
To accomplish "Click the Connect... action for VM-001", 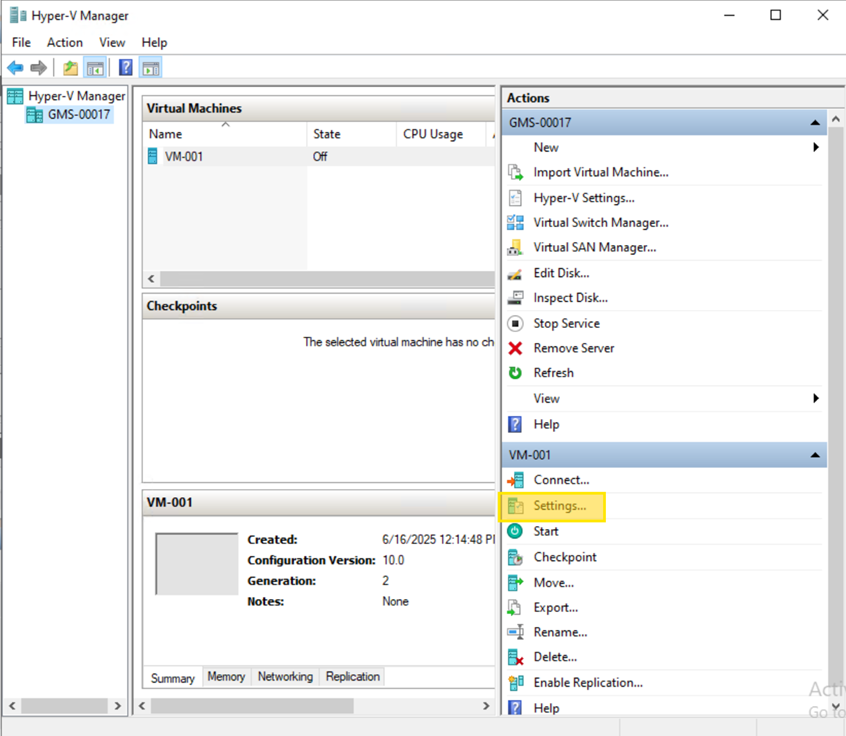I will click(x=562, y=480).
